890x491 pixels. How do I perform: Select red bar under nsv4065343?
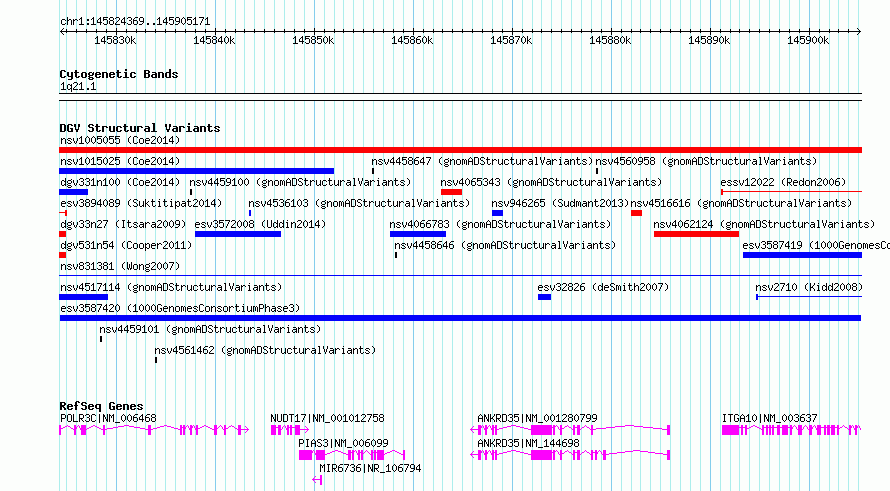451,192
